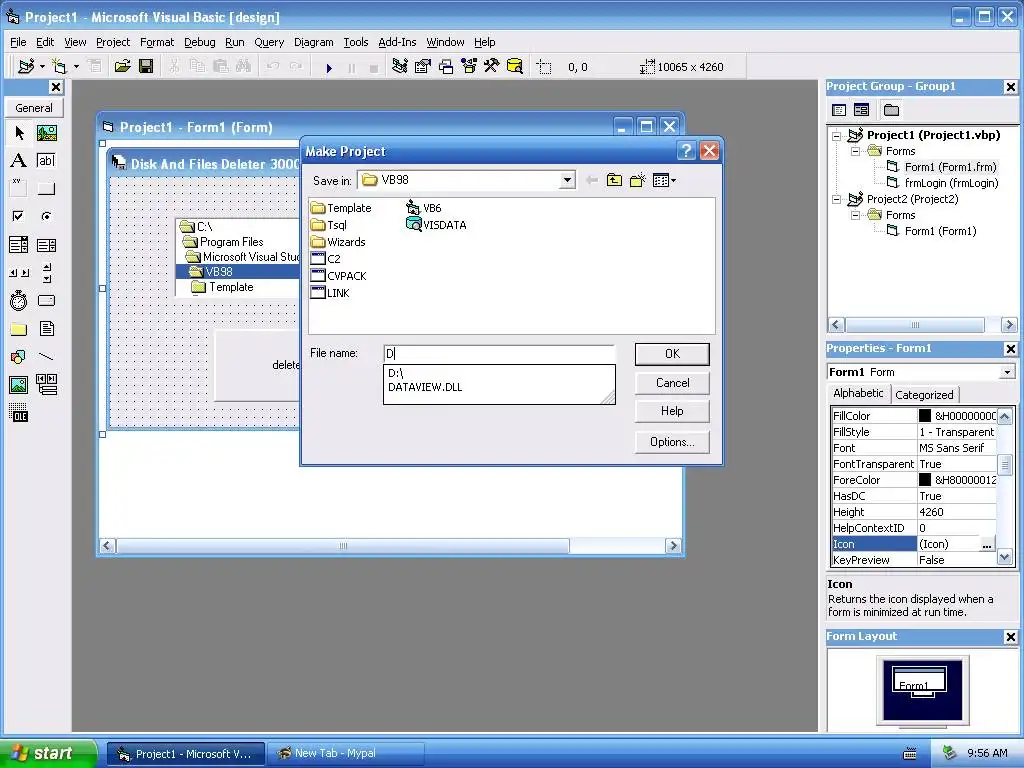The image size is (1024, 768).
Task: Open the Project menu
Action: [113, 42]
